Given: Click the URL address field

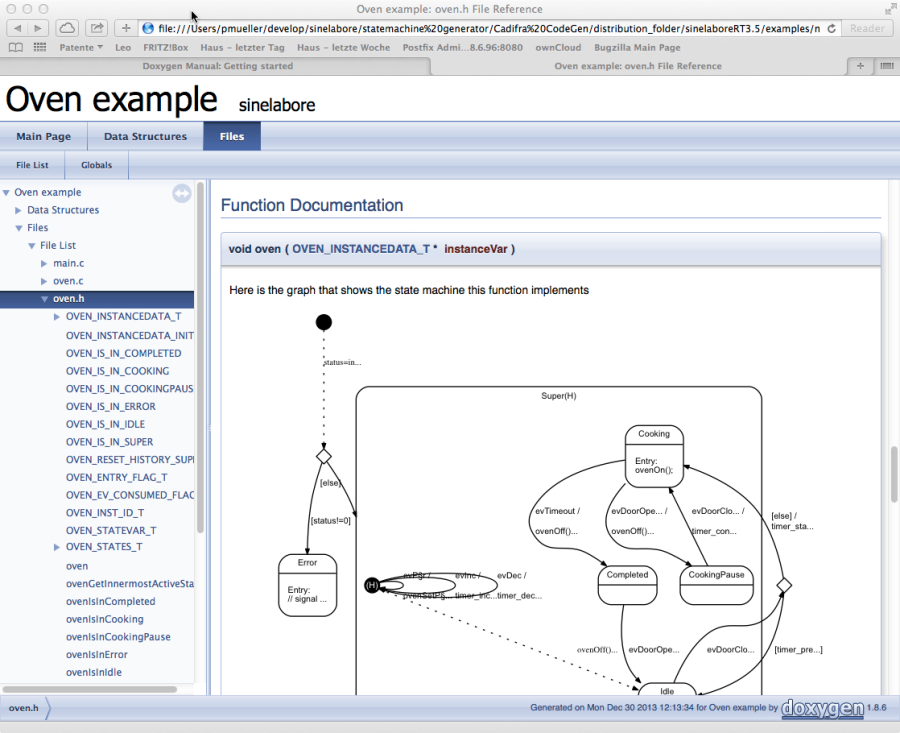Looking at the screenshot, I should tap(480, 28).
